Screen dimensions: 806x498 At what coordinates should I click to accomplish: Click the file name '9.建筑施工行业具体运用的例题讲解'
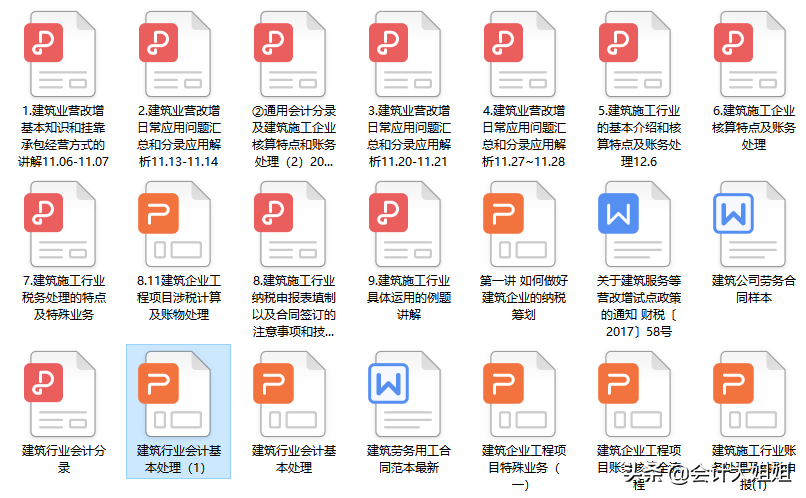click(409, 298)
